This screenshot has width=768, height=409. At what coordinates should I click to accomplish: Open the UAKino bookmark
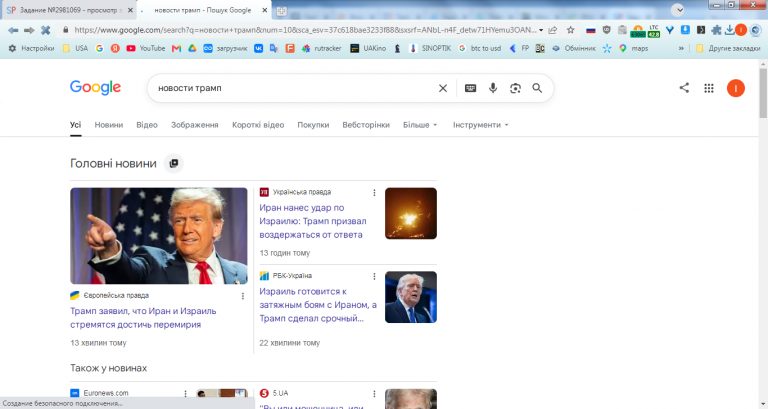368,48
